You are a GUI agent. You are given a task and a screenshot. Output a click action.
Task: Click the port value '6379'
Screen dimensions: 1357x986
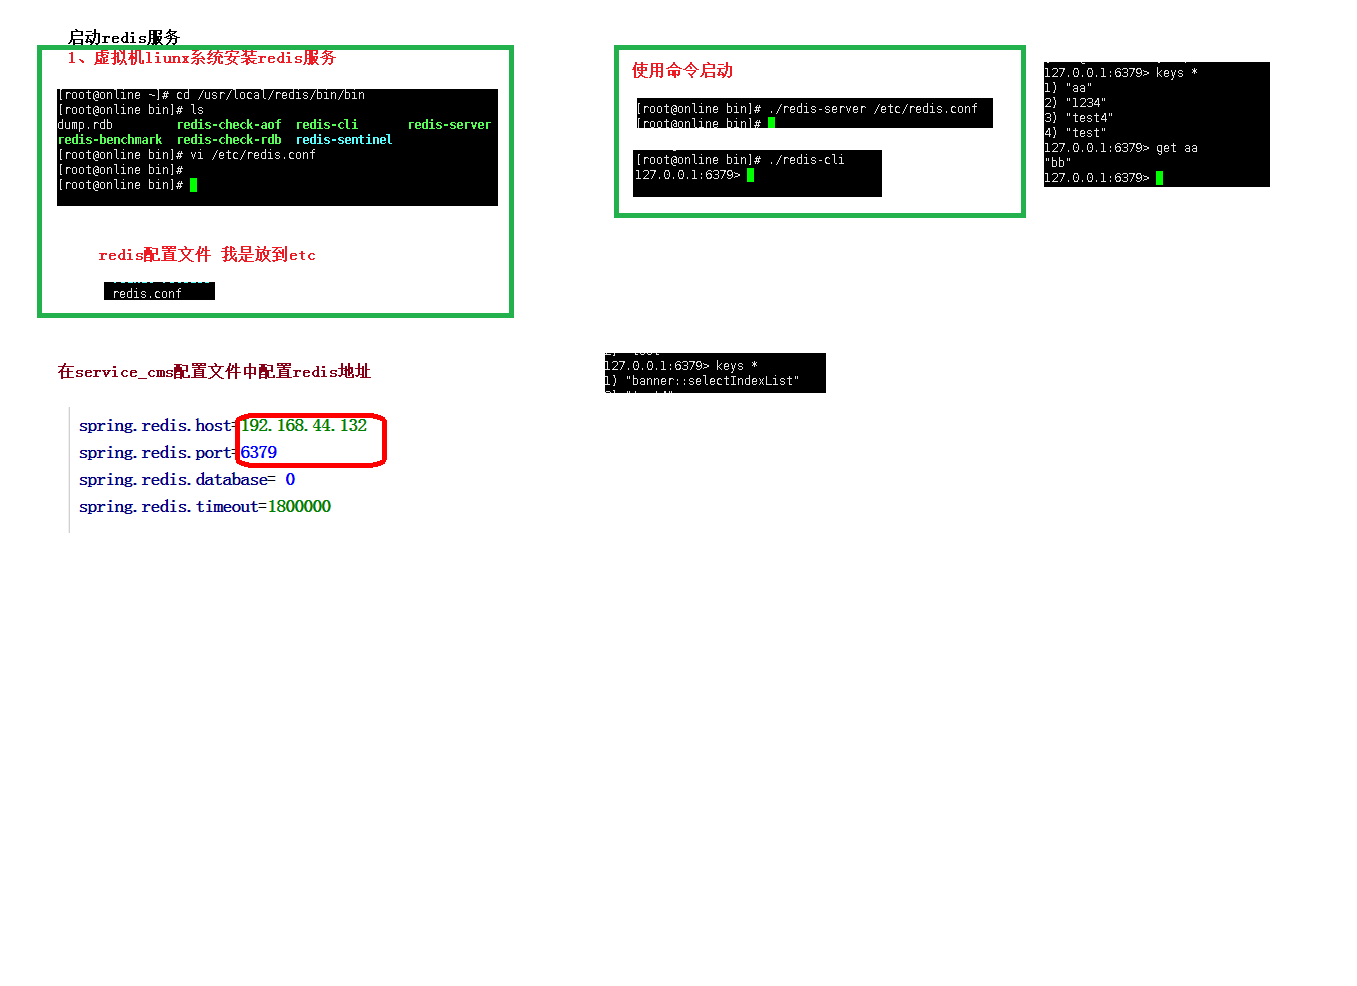[x=259, y=453]
